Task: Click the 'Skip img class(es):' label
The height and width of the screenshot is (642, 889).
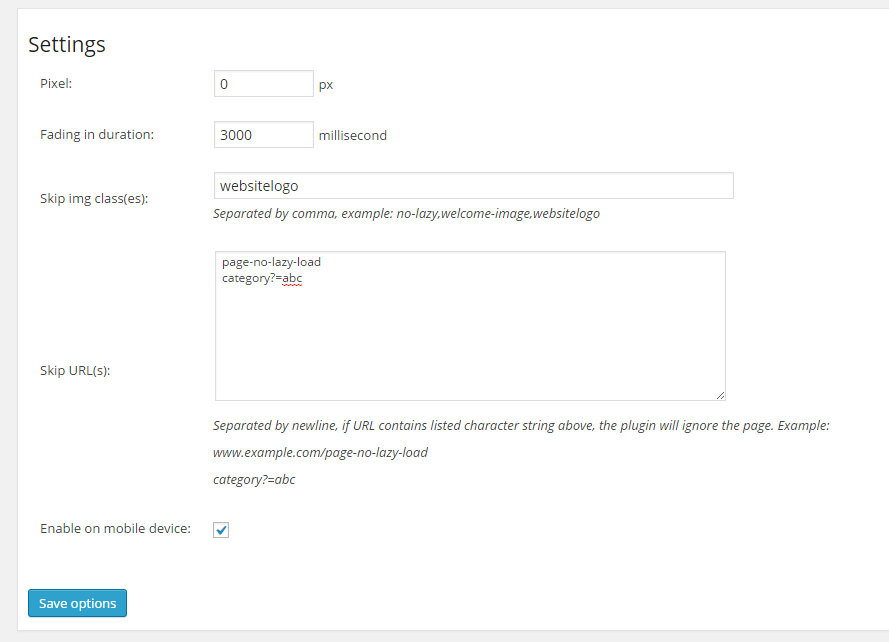Action: 94,198
